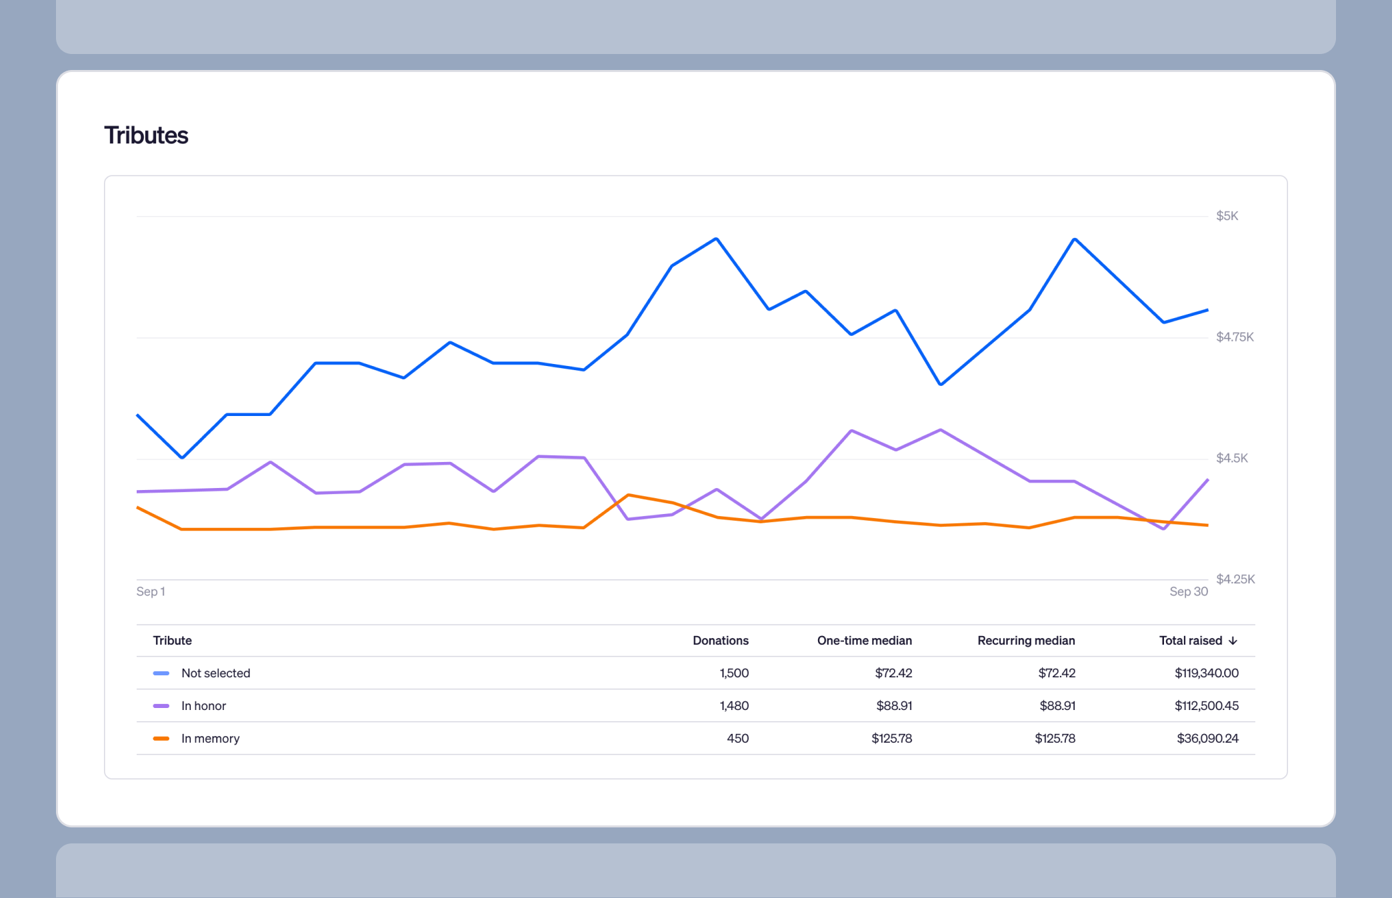Viewport: 1392px width, 898px height.
Task: Click the purple In honor legend swatch
Action: coord(161,706)
